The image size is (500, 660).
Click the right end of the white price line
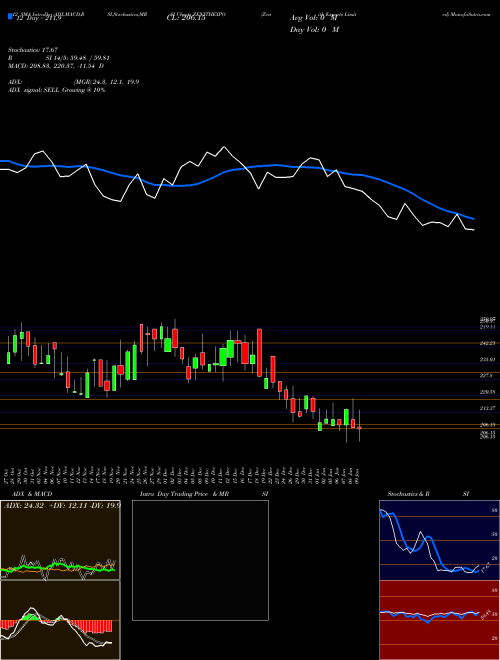click(x=473, y=230)
